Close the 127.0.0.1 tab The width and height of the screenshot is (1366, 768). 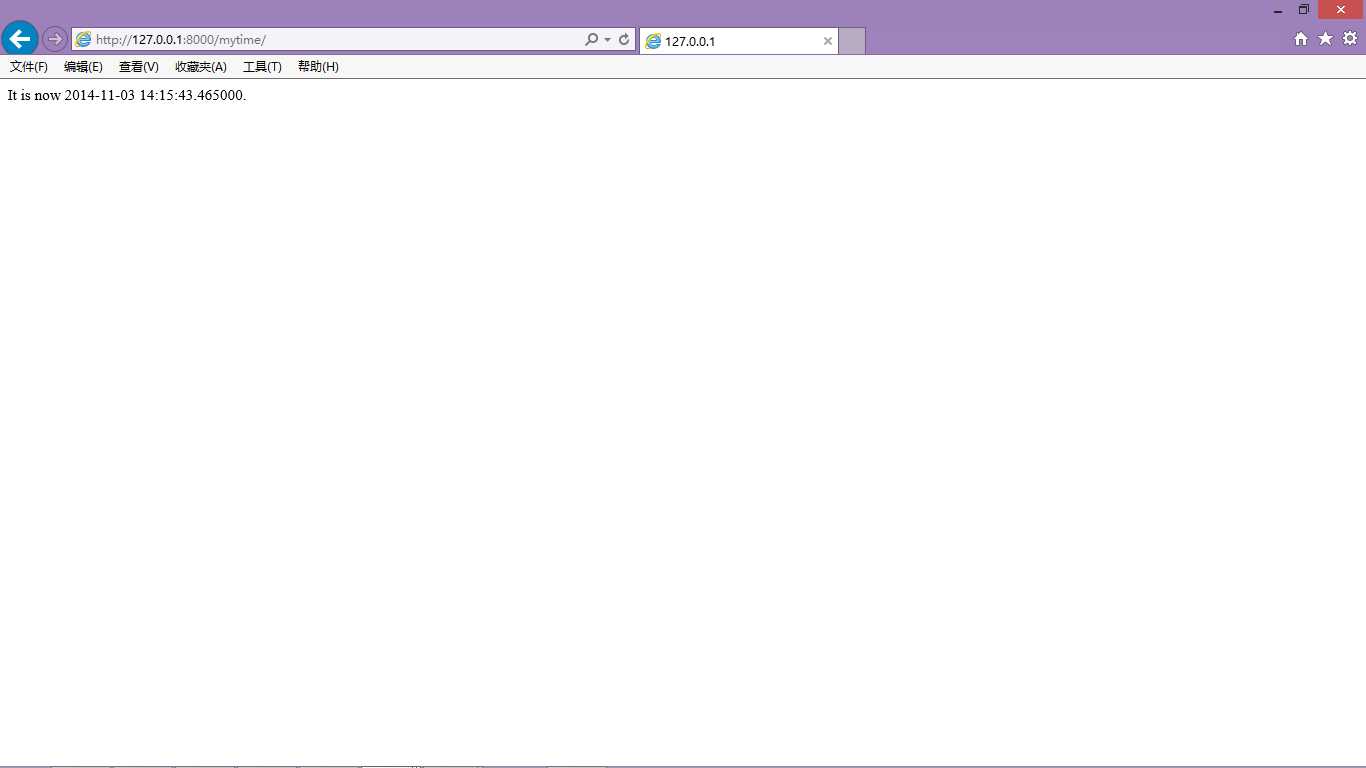pyautogui.click(x=828, y=41)
